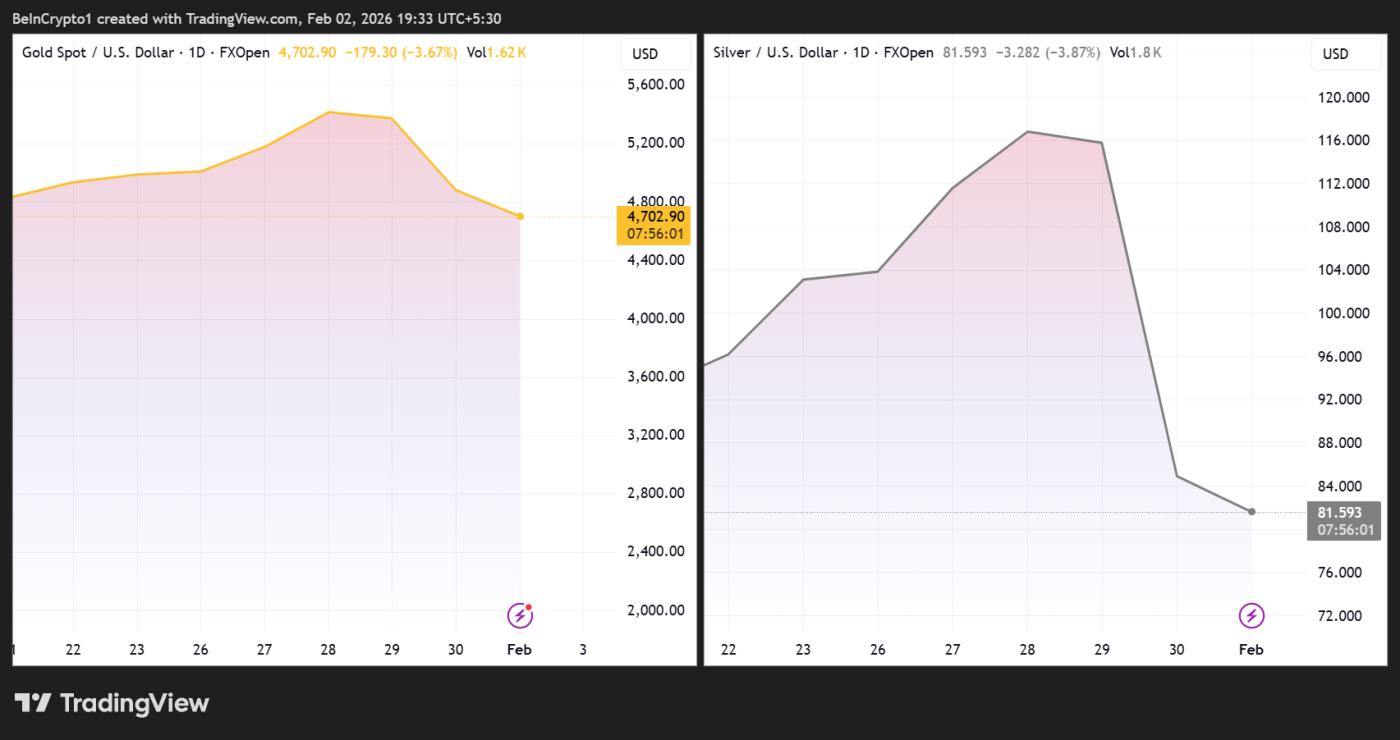Click the red notification dot on the gold chart's lightning icon
Screen dimensions: 1400x740
click(x=529, y=605)
